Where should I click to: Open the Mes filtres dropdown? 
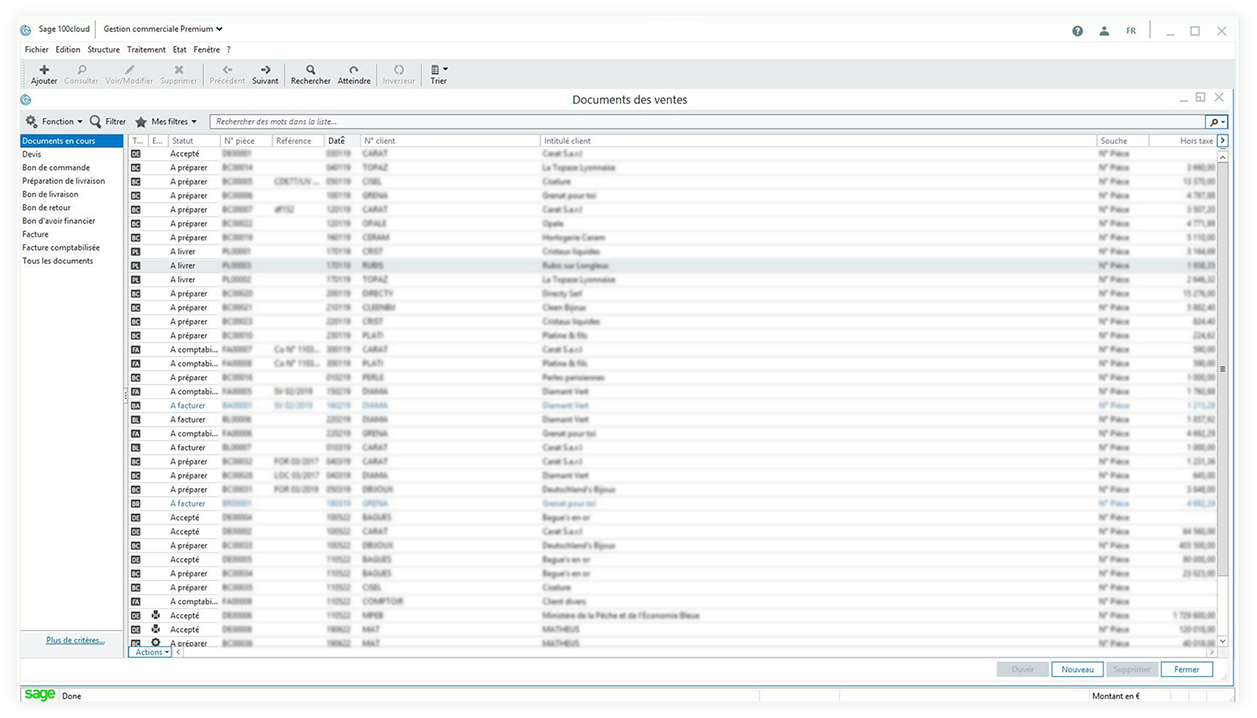166,122
